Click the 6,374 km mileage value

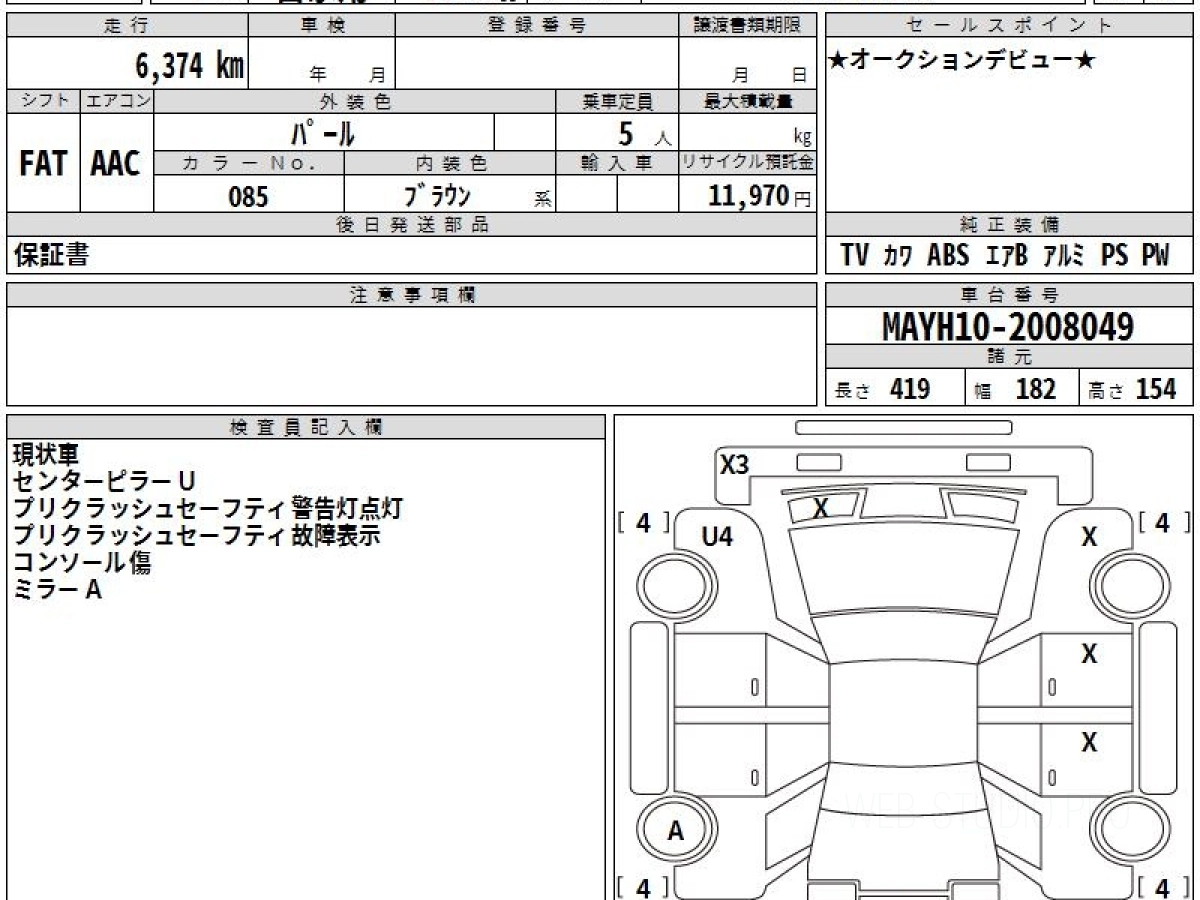point(189,66)
